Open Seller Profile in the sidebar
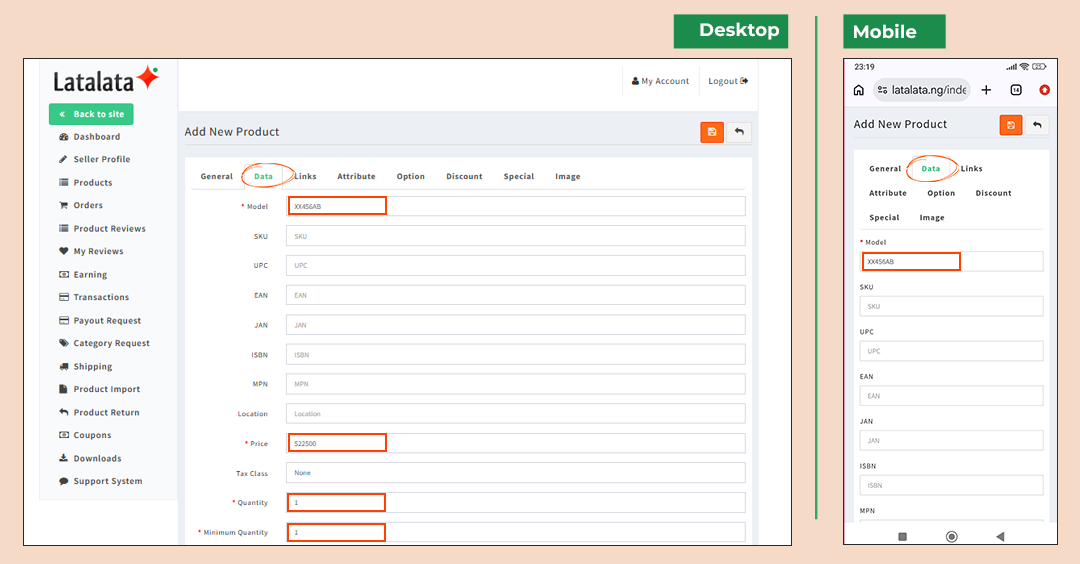This screenshot has width=1080, height=564. point(94,159)
